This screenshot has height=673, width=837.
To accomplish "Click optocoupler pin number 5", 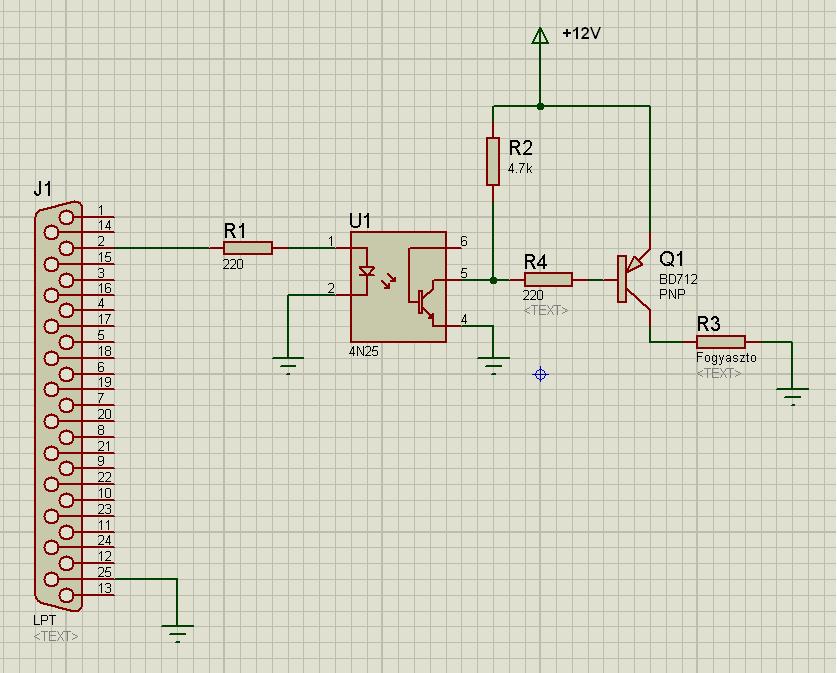I will (x=464, y=273).
